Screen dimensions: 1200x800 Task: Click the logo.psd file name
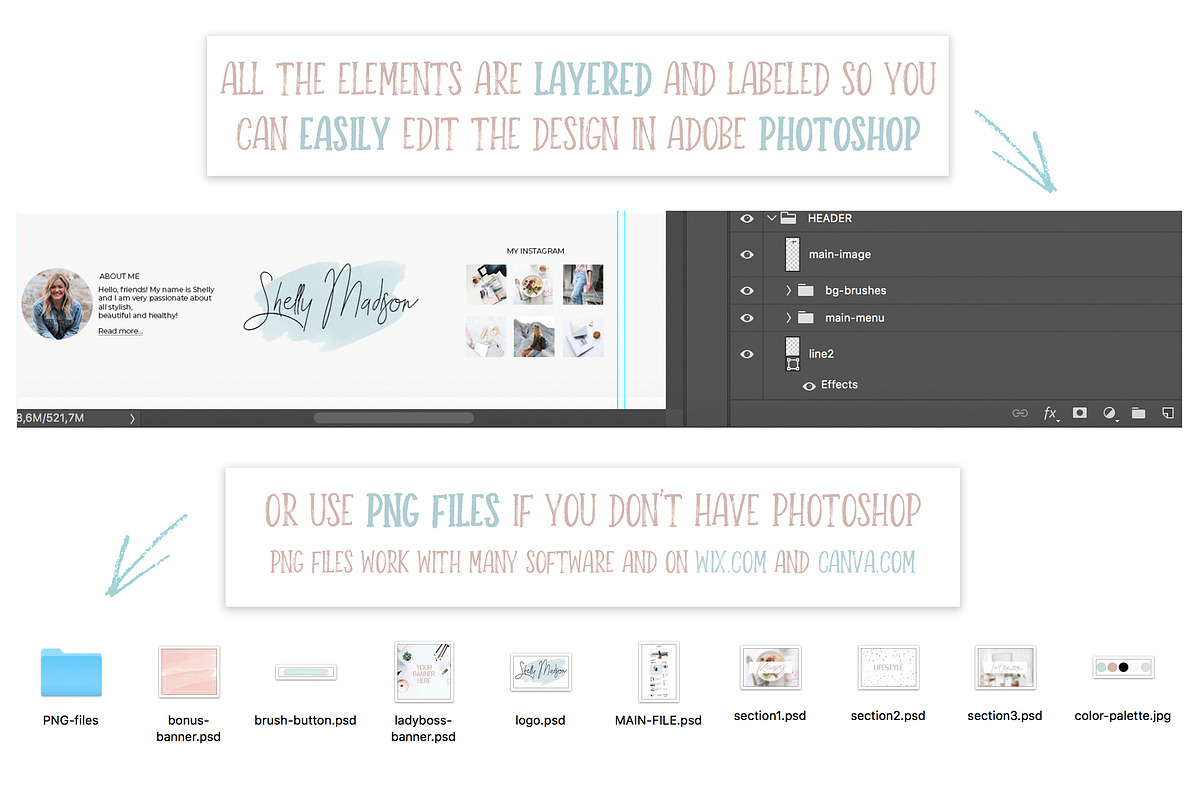pos(540,720)
